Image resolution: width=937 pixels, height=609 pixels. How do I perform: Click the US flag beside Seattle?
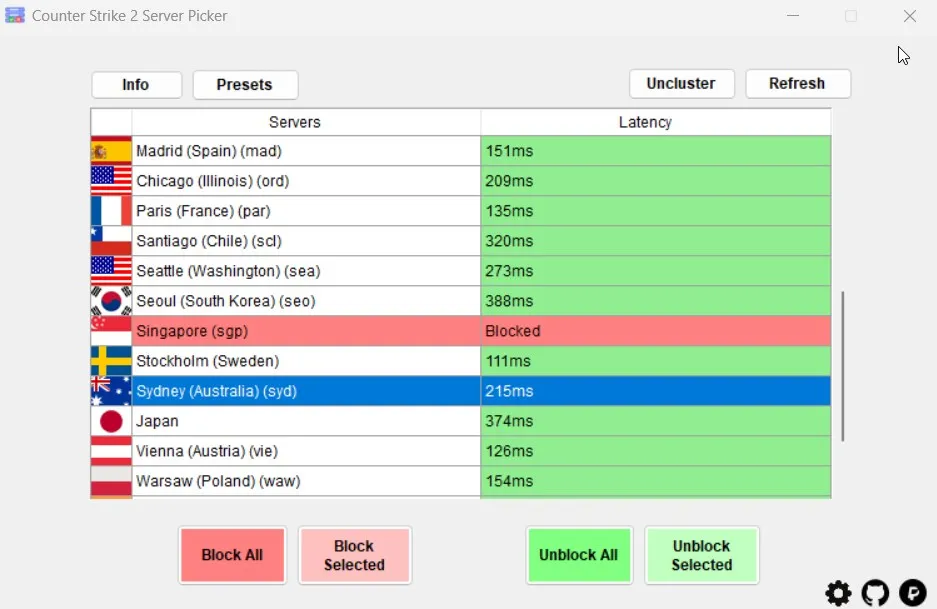point(111,271)
